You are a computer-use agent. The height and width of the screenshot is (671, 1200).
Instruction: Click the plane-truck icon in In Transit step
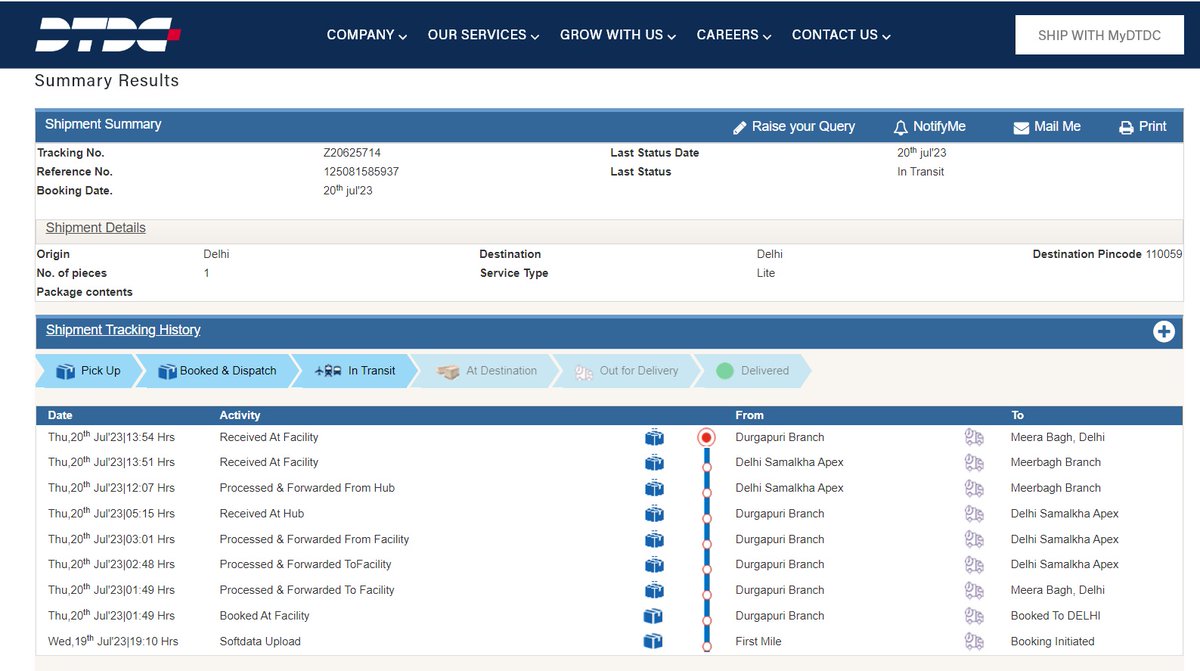pos(328,371)
